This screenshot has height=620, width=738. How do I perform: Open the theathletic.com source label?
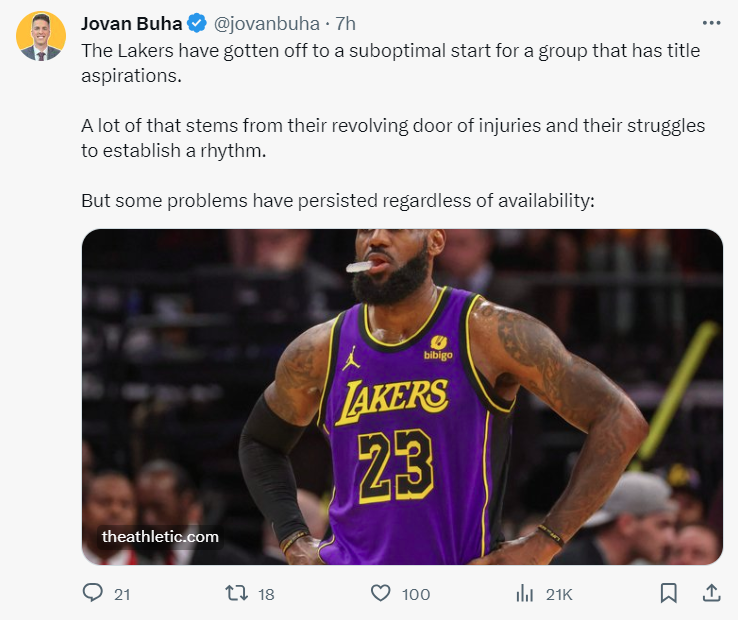[160, 537]
